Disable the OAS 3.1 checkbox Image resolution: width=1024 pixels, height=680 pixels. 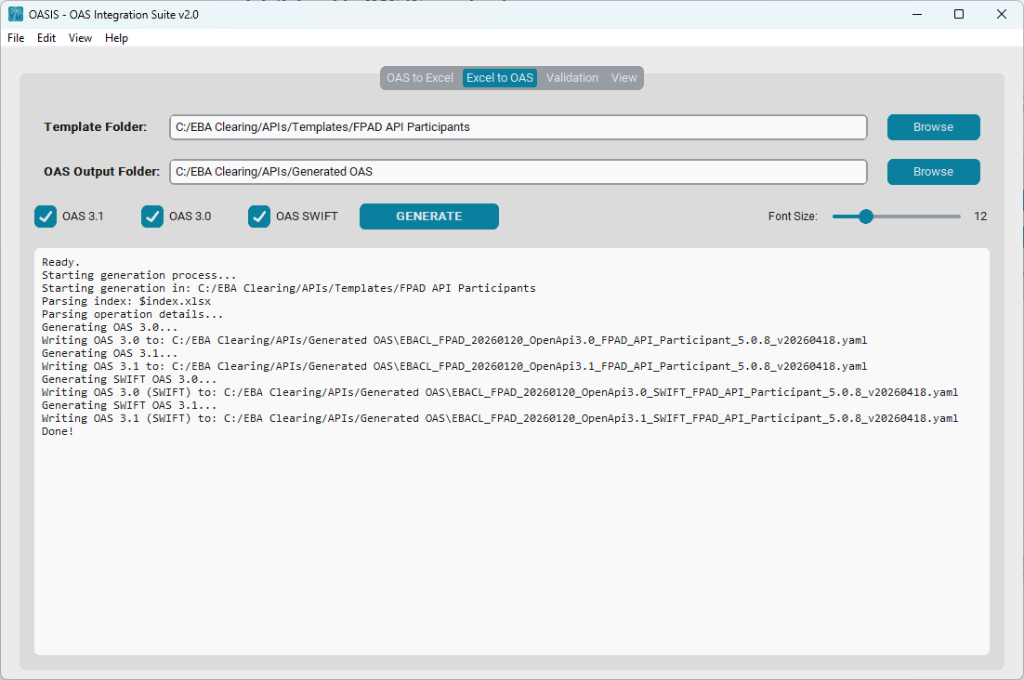pyautogui.click(x=45, y=216)
